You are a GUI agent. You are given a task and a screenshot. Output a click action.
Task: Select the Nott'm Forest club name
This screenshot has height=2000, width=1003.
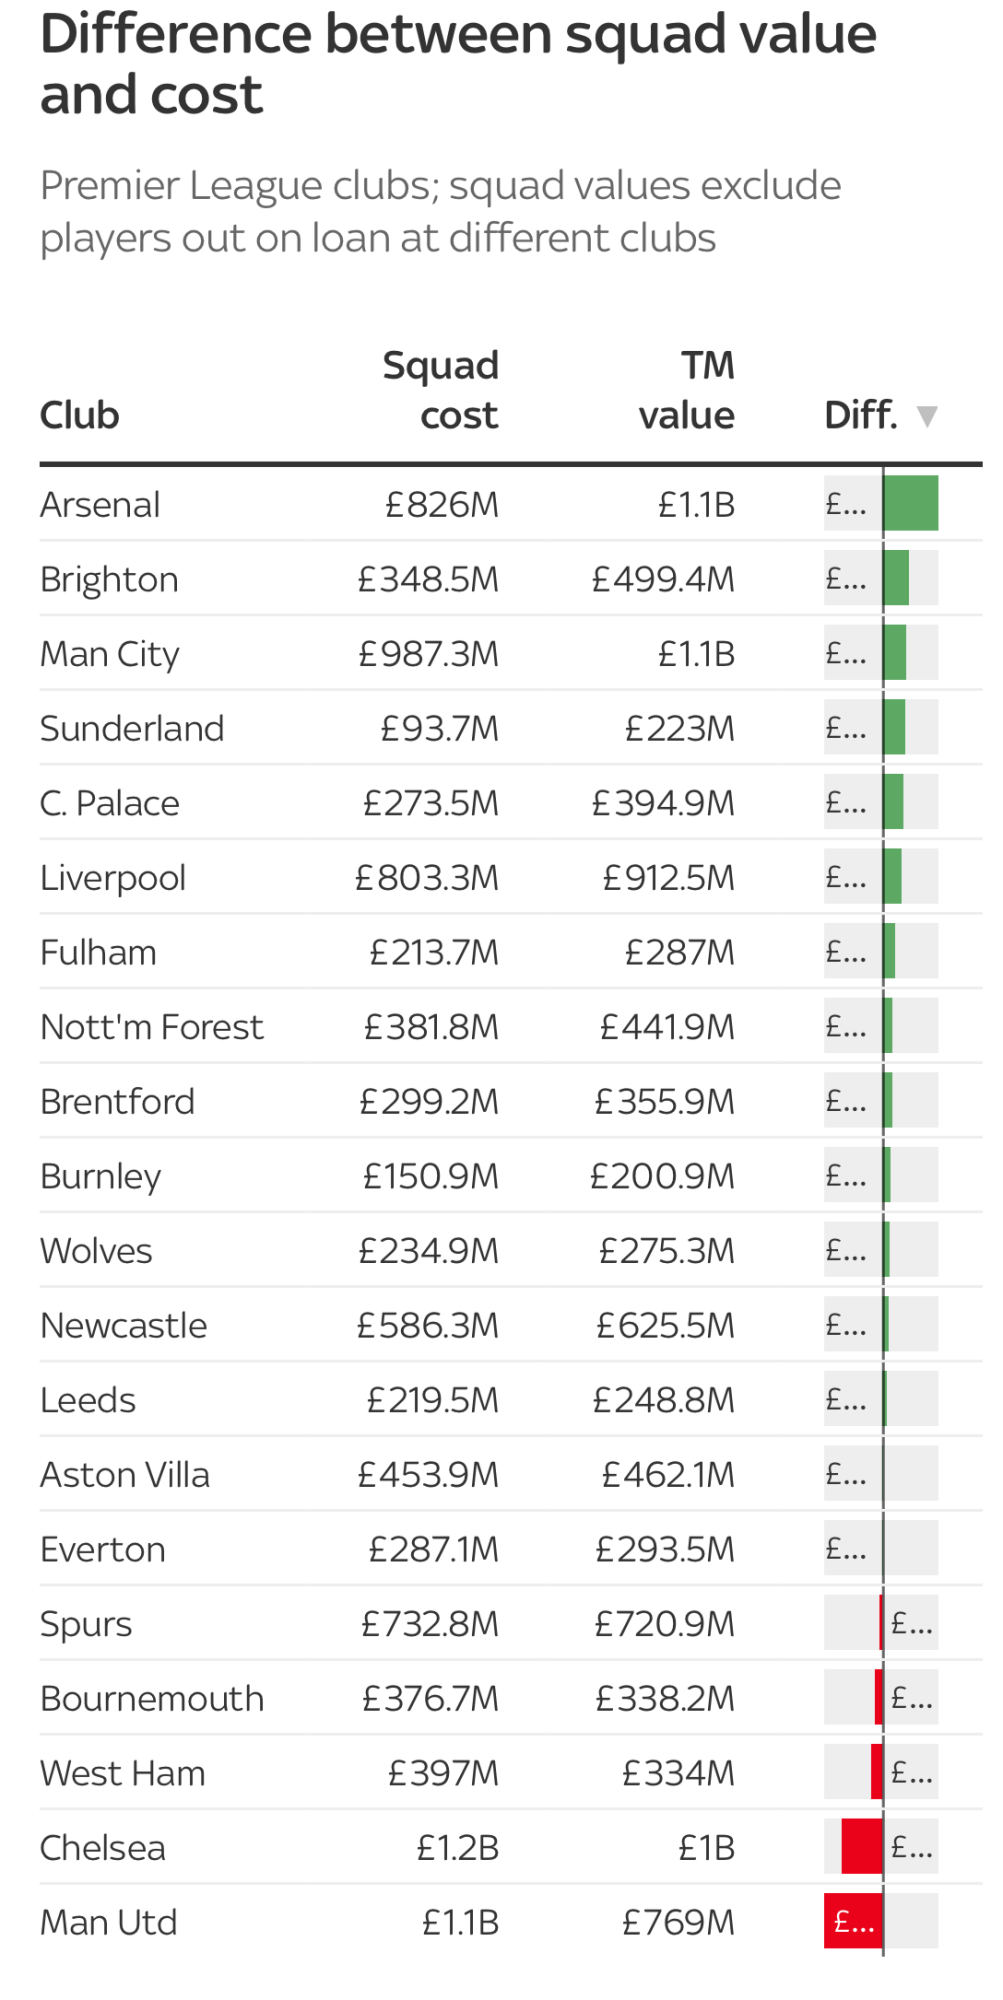[152, 1027]
